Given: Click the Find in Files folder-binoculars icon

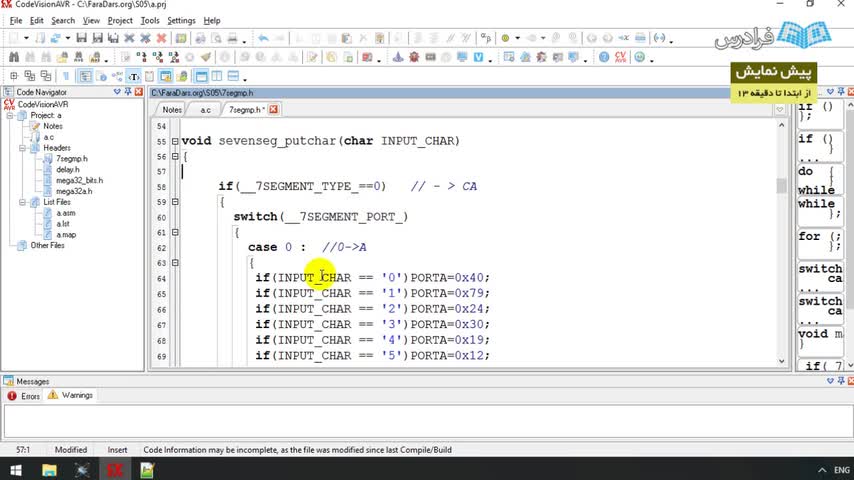Looking at the screenshot, I should pos(63,57).
